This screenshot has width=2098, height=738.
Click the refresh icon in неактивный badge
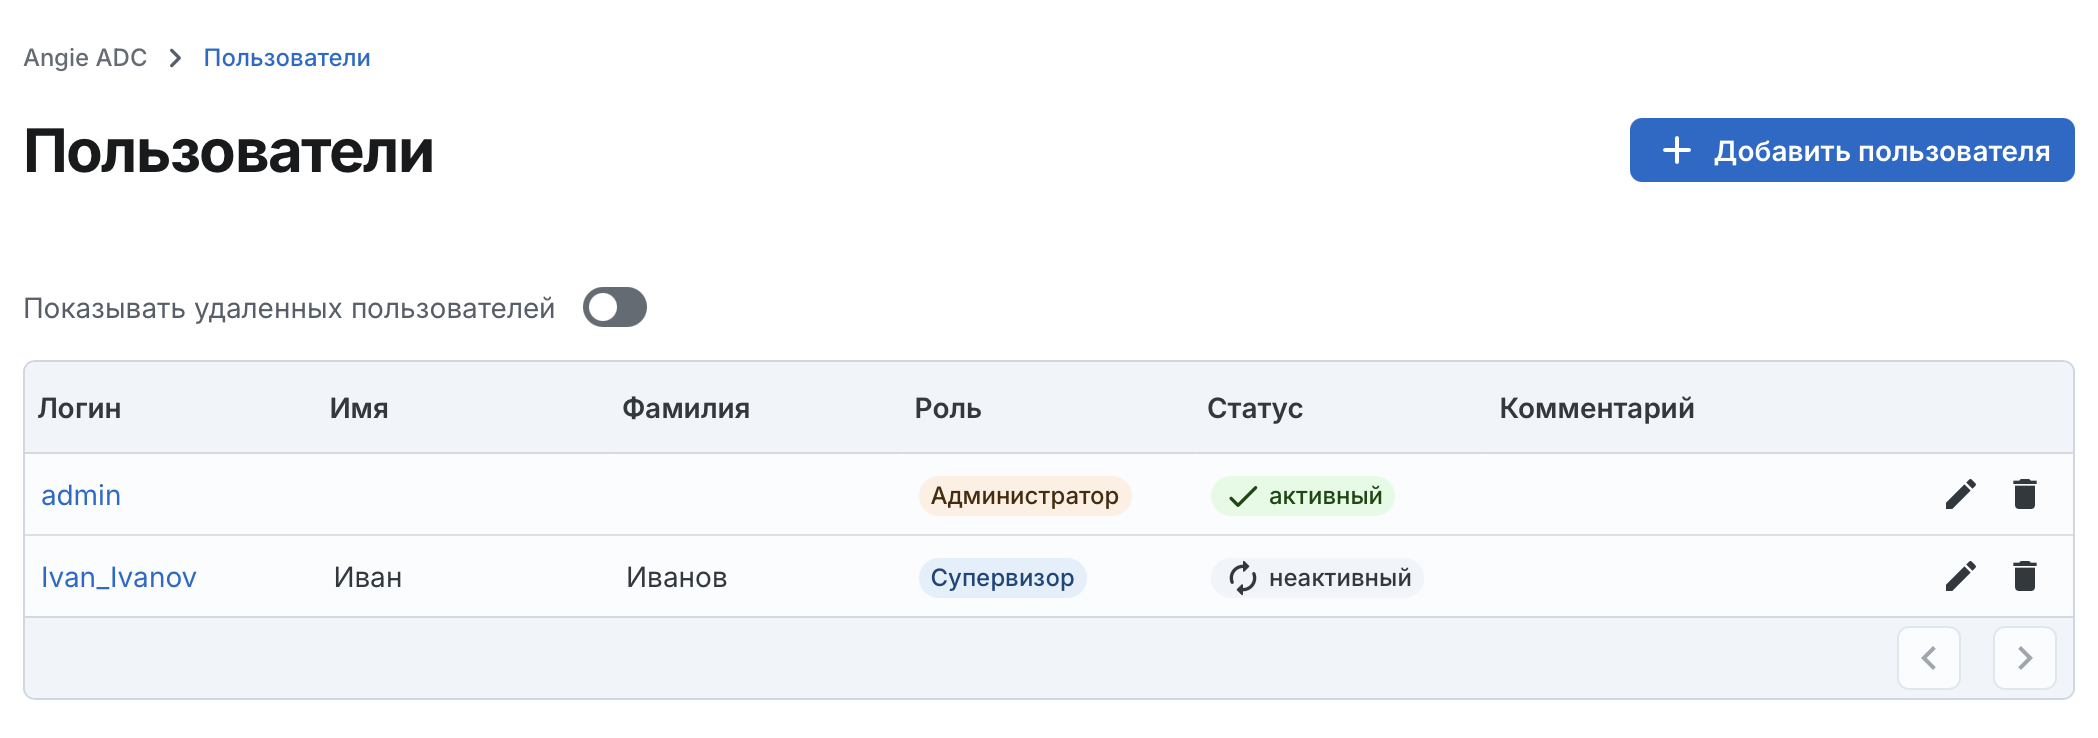point(1241,577)
